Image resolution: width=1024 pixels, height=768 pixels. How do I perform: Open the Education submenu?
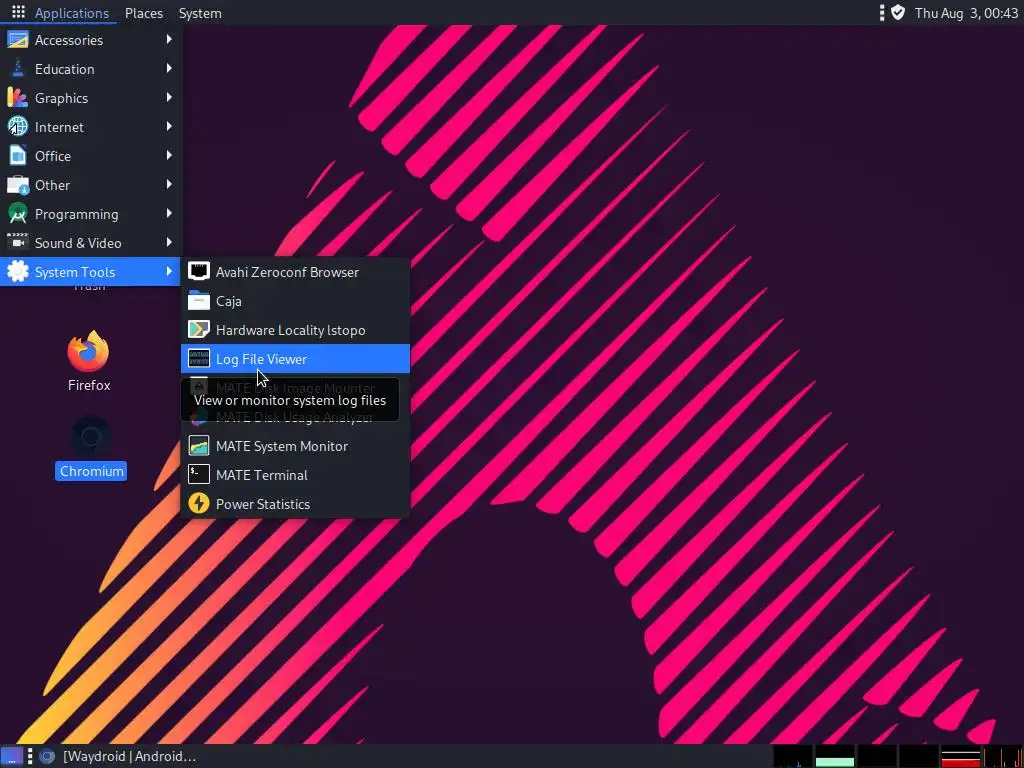tap(91, 69)
